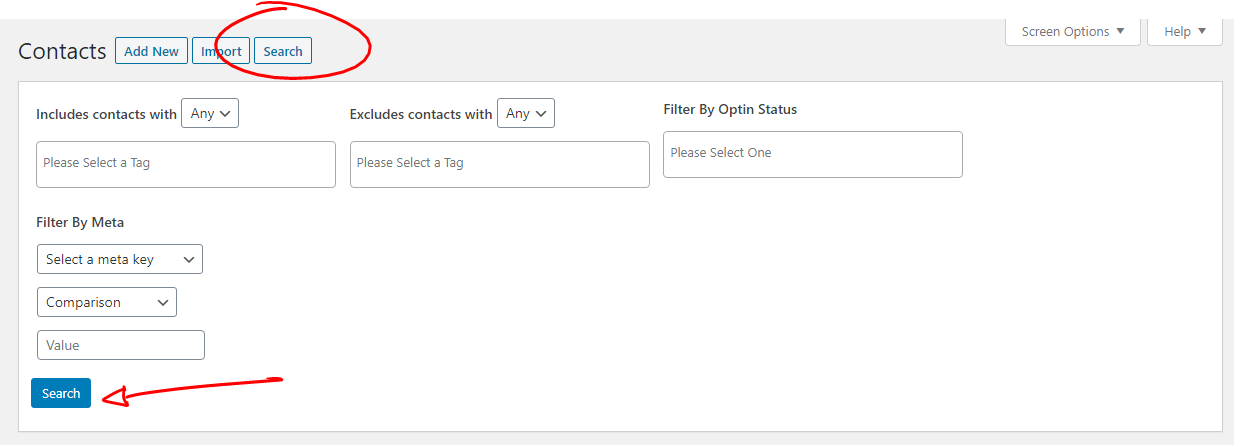Click the Includes contacts with label
This screenshot has width=1234, height=445.
pyautogui.click(x=106, y=114)
